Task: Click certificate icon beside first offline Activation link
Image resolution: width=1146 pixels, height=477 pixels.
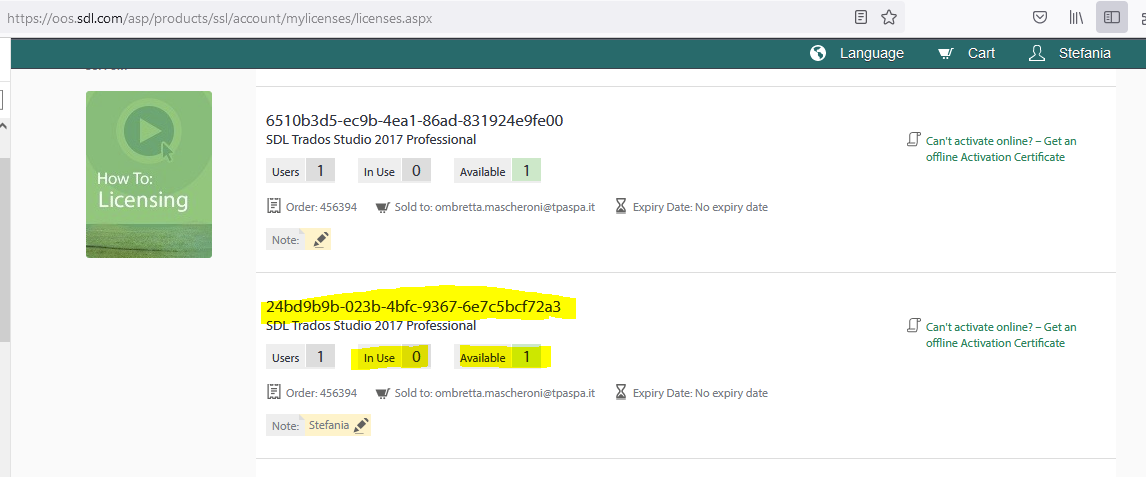Action: 914,140
